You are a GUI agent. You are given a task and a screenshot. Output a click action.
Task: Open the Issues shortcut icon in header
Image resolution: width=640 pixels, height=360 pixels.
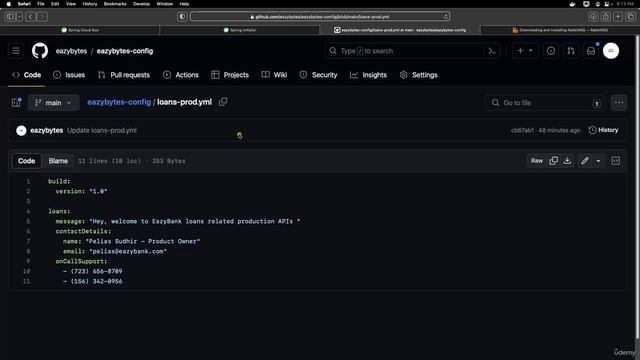coord(551,51)
